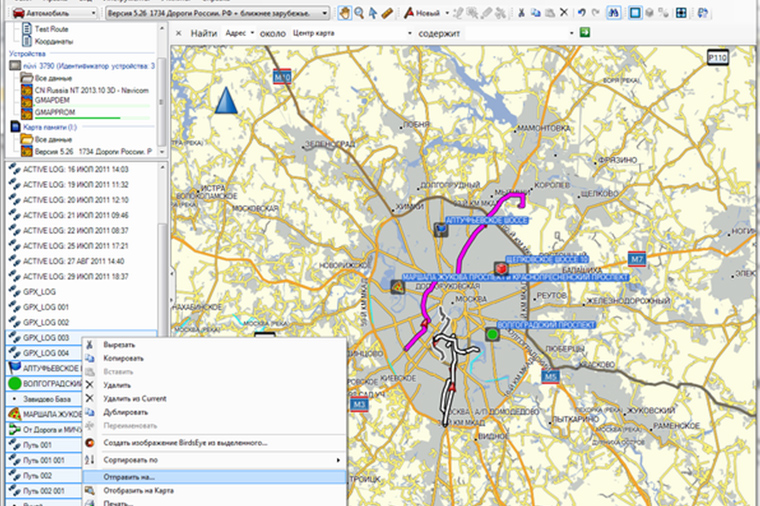Click the track list scroll-up arrow
The width and height of the screenshot is (760, 506).
coord(162,167)
